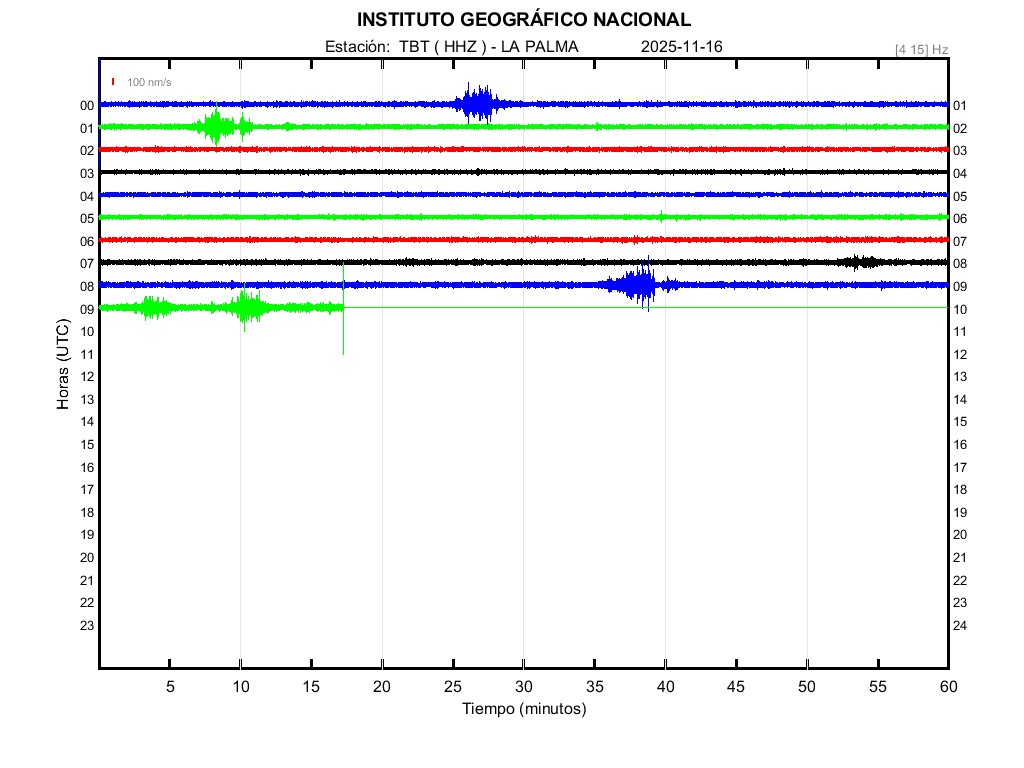1024x768 pixels.
Task: Select the red trace for hour 06
Action: point(520,240)
